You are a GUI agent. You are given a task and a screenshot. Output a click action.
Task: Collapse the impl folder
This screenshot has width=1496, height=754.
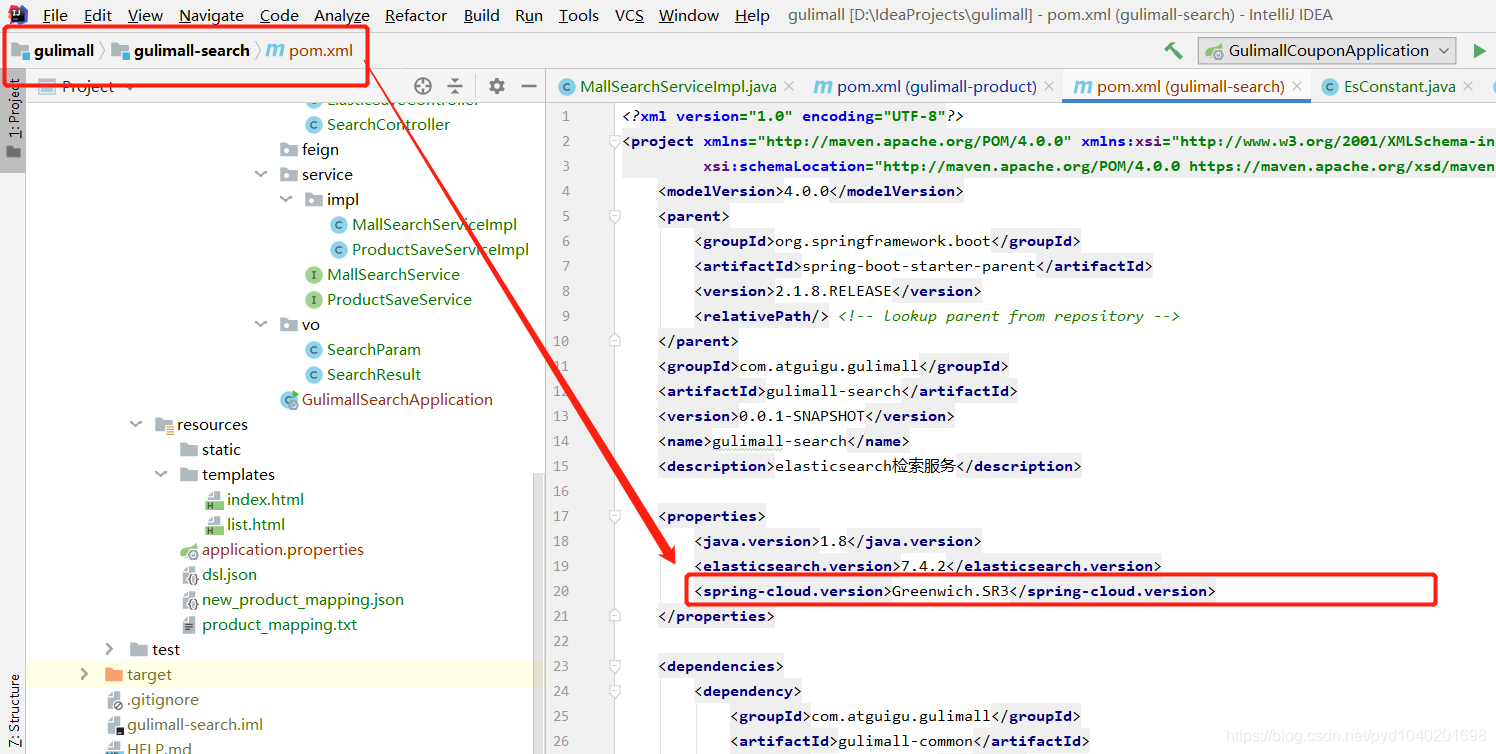286,200
